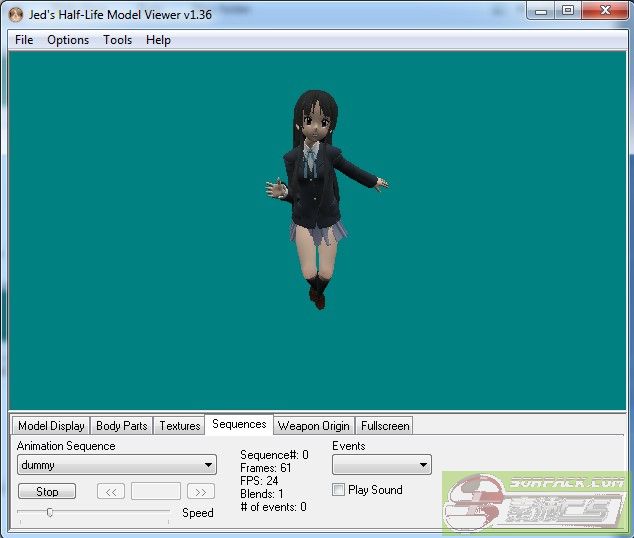Click the animation Speed slider handle
Image resolution: width=634 pixels, height=538 pixels.
[49, 512]
